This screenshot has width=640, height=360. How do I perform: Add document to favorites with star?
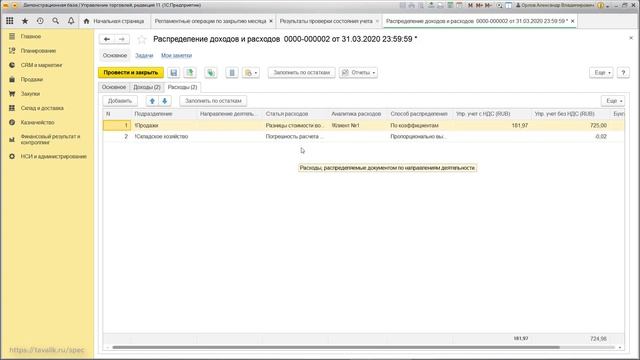click(142, 39)
